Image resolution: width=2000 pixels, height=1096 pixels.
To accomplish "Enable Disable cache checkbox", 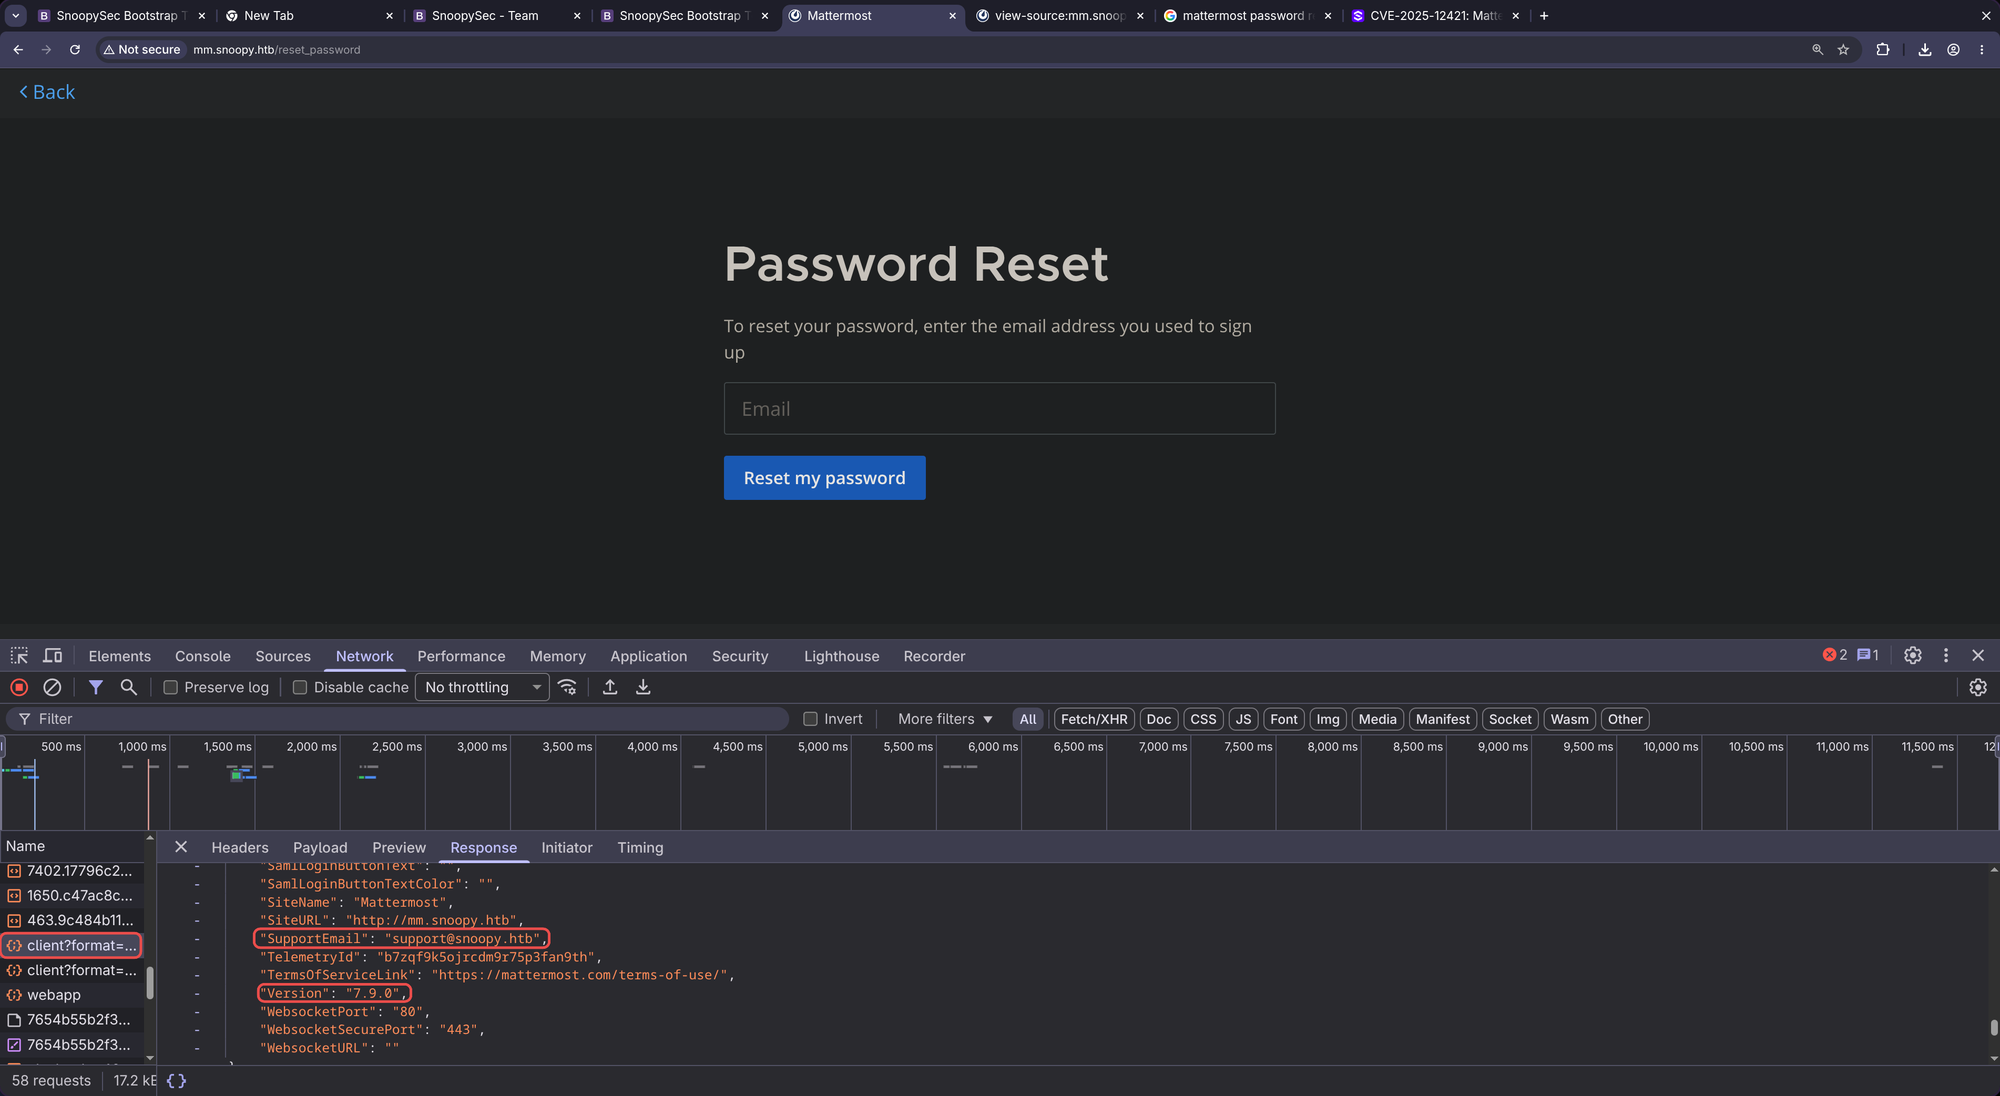I will (300, 687).
